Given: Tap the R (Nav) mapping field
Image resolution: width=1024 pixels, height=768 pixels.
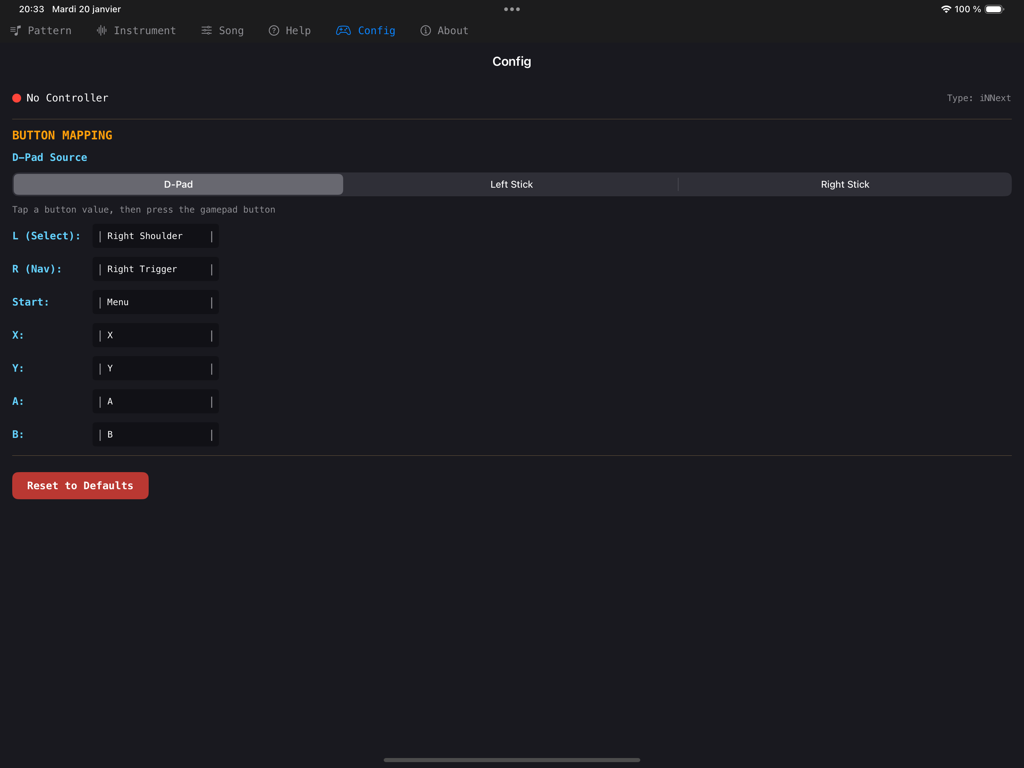Looking at the screenshot, I should pyautogui.click(x=155, y=269).
